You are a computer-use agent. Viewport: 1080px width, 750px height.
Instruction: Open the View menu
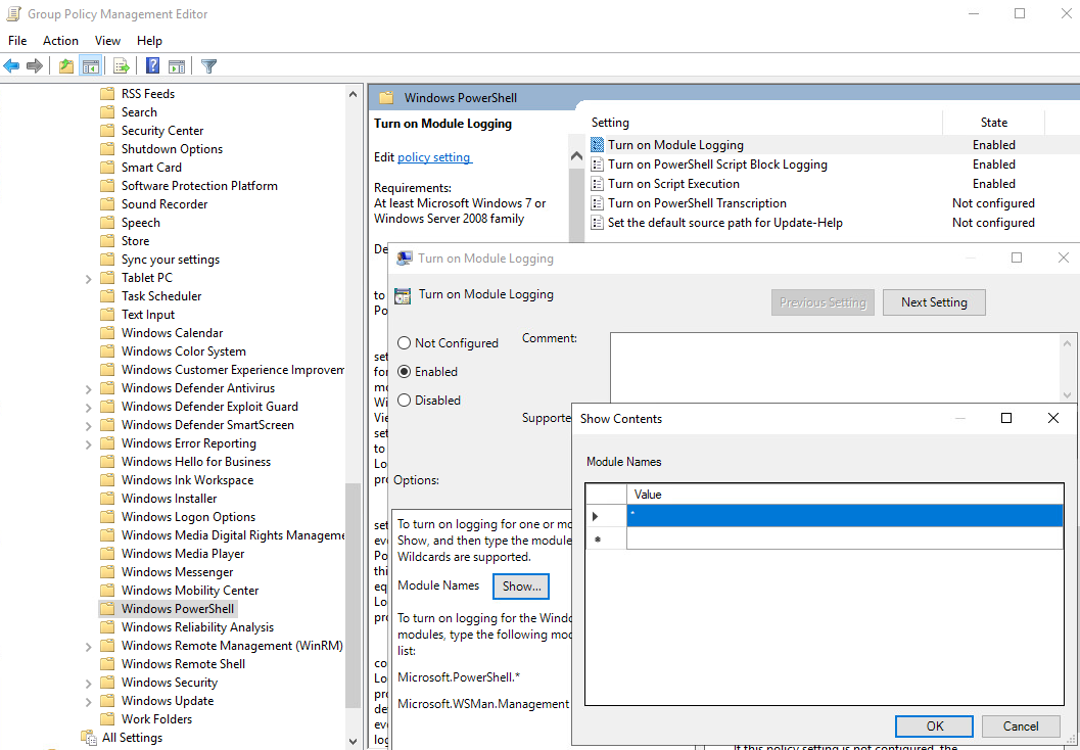coord(107,41)
